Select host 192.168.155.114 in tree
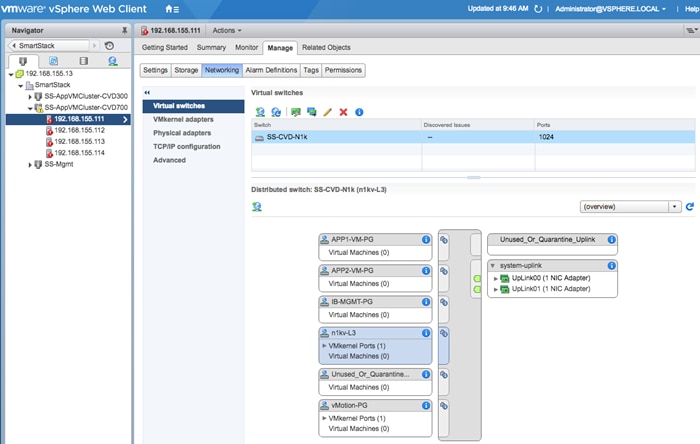The width and height of the screenshot is (700, 444). click(79, 153)
